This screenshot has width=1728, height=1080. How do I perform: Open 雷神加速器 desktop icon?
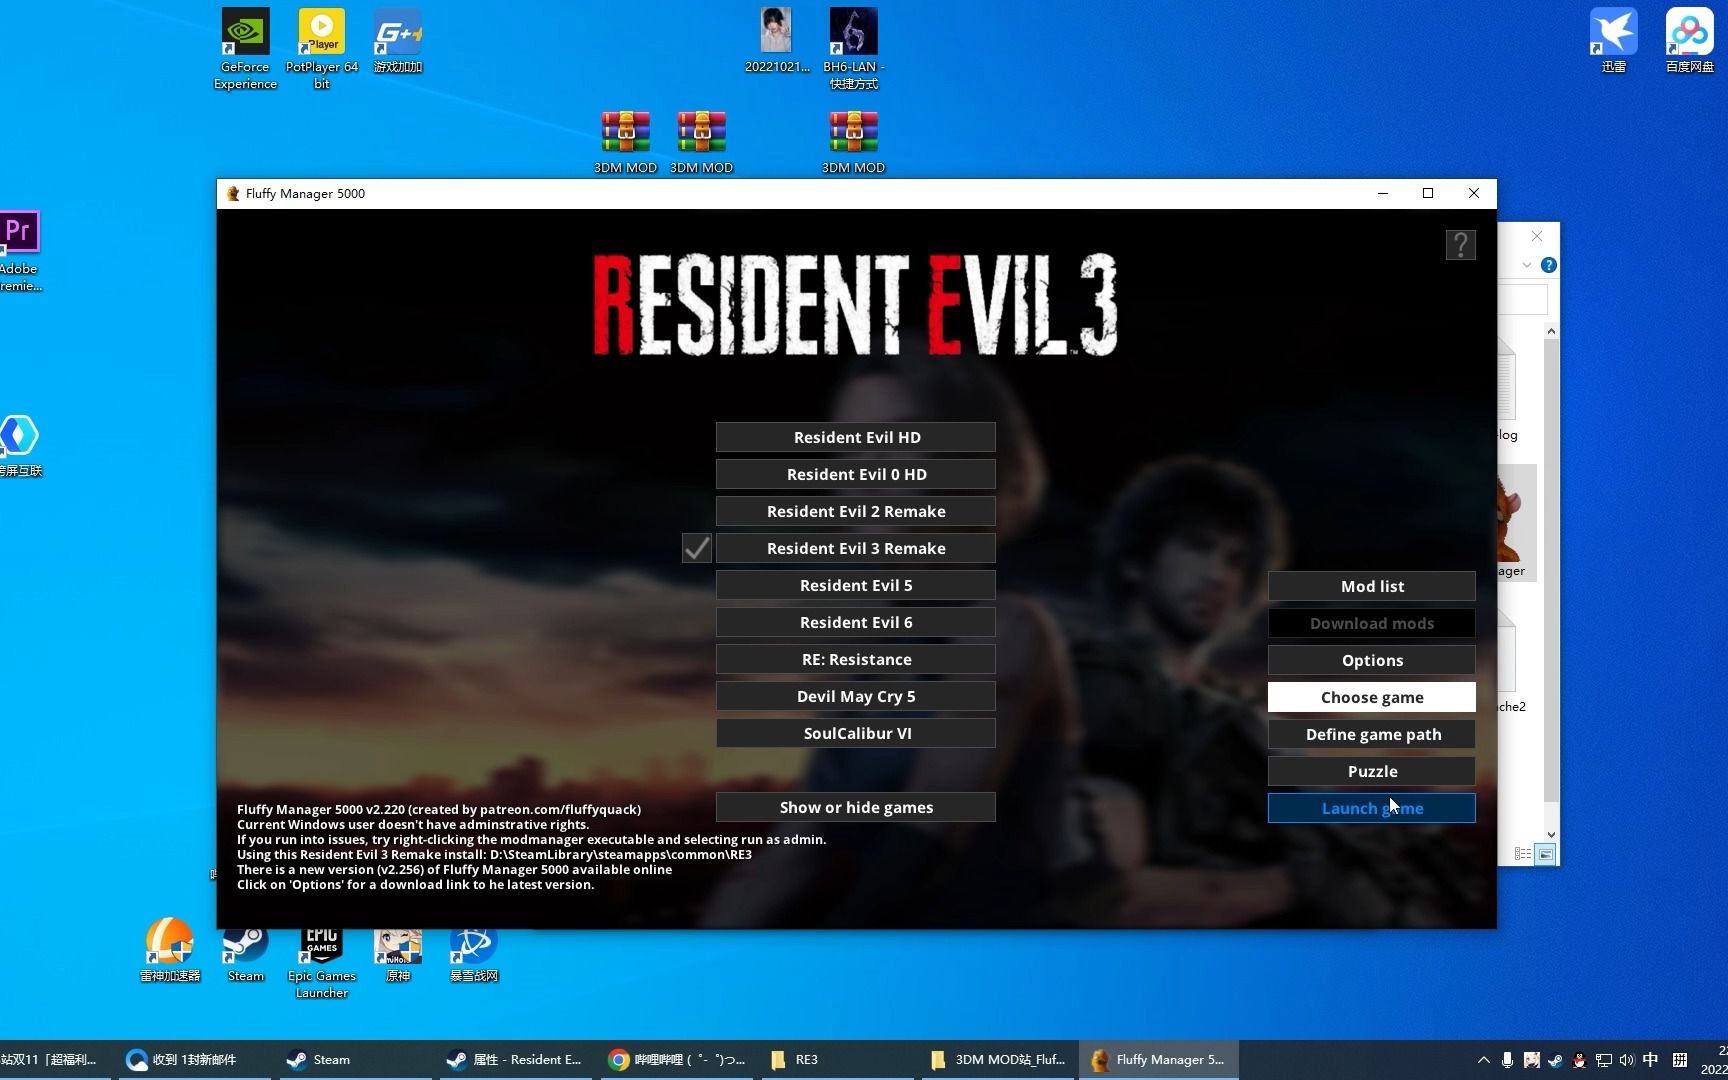coord(169,950)
